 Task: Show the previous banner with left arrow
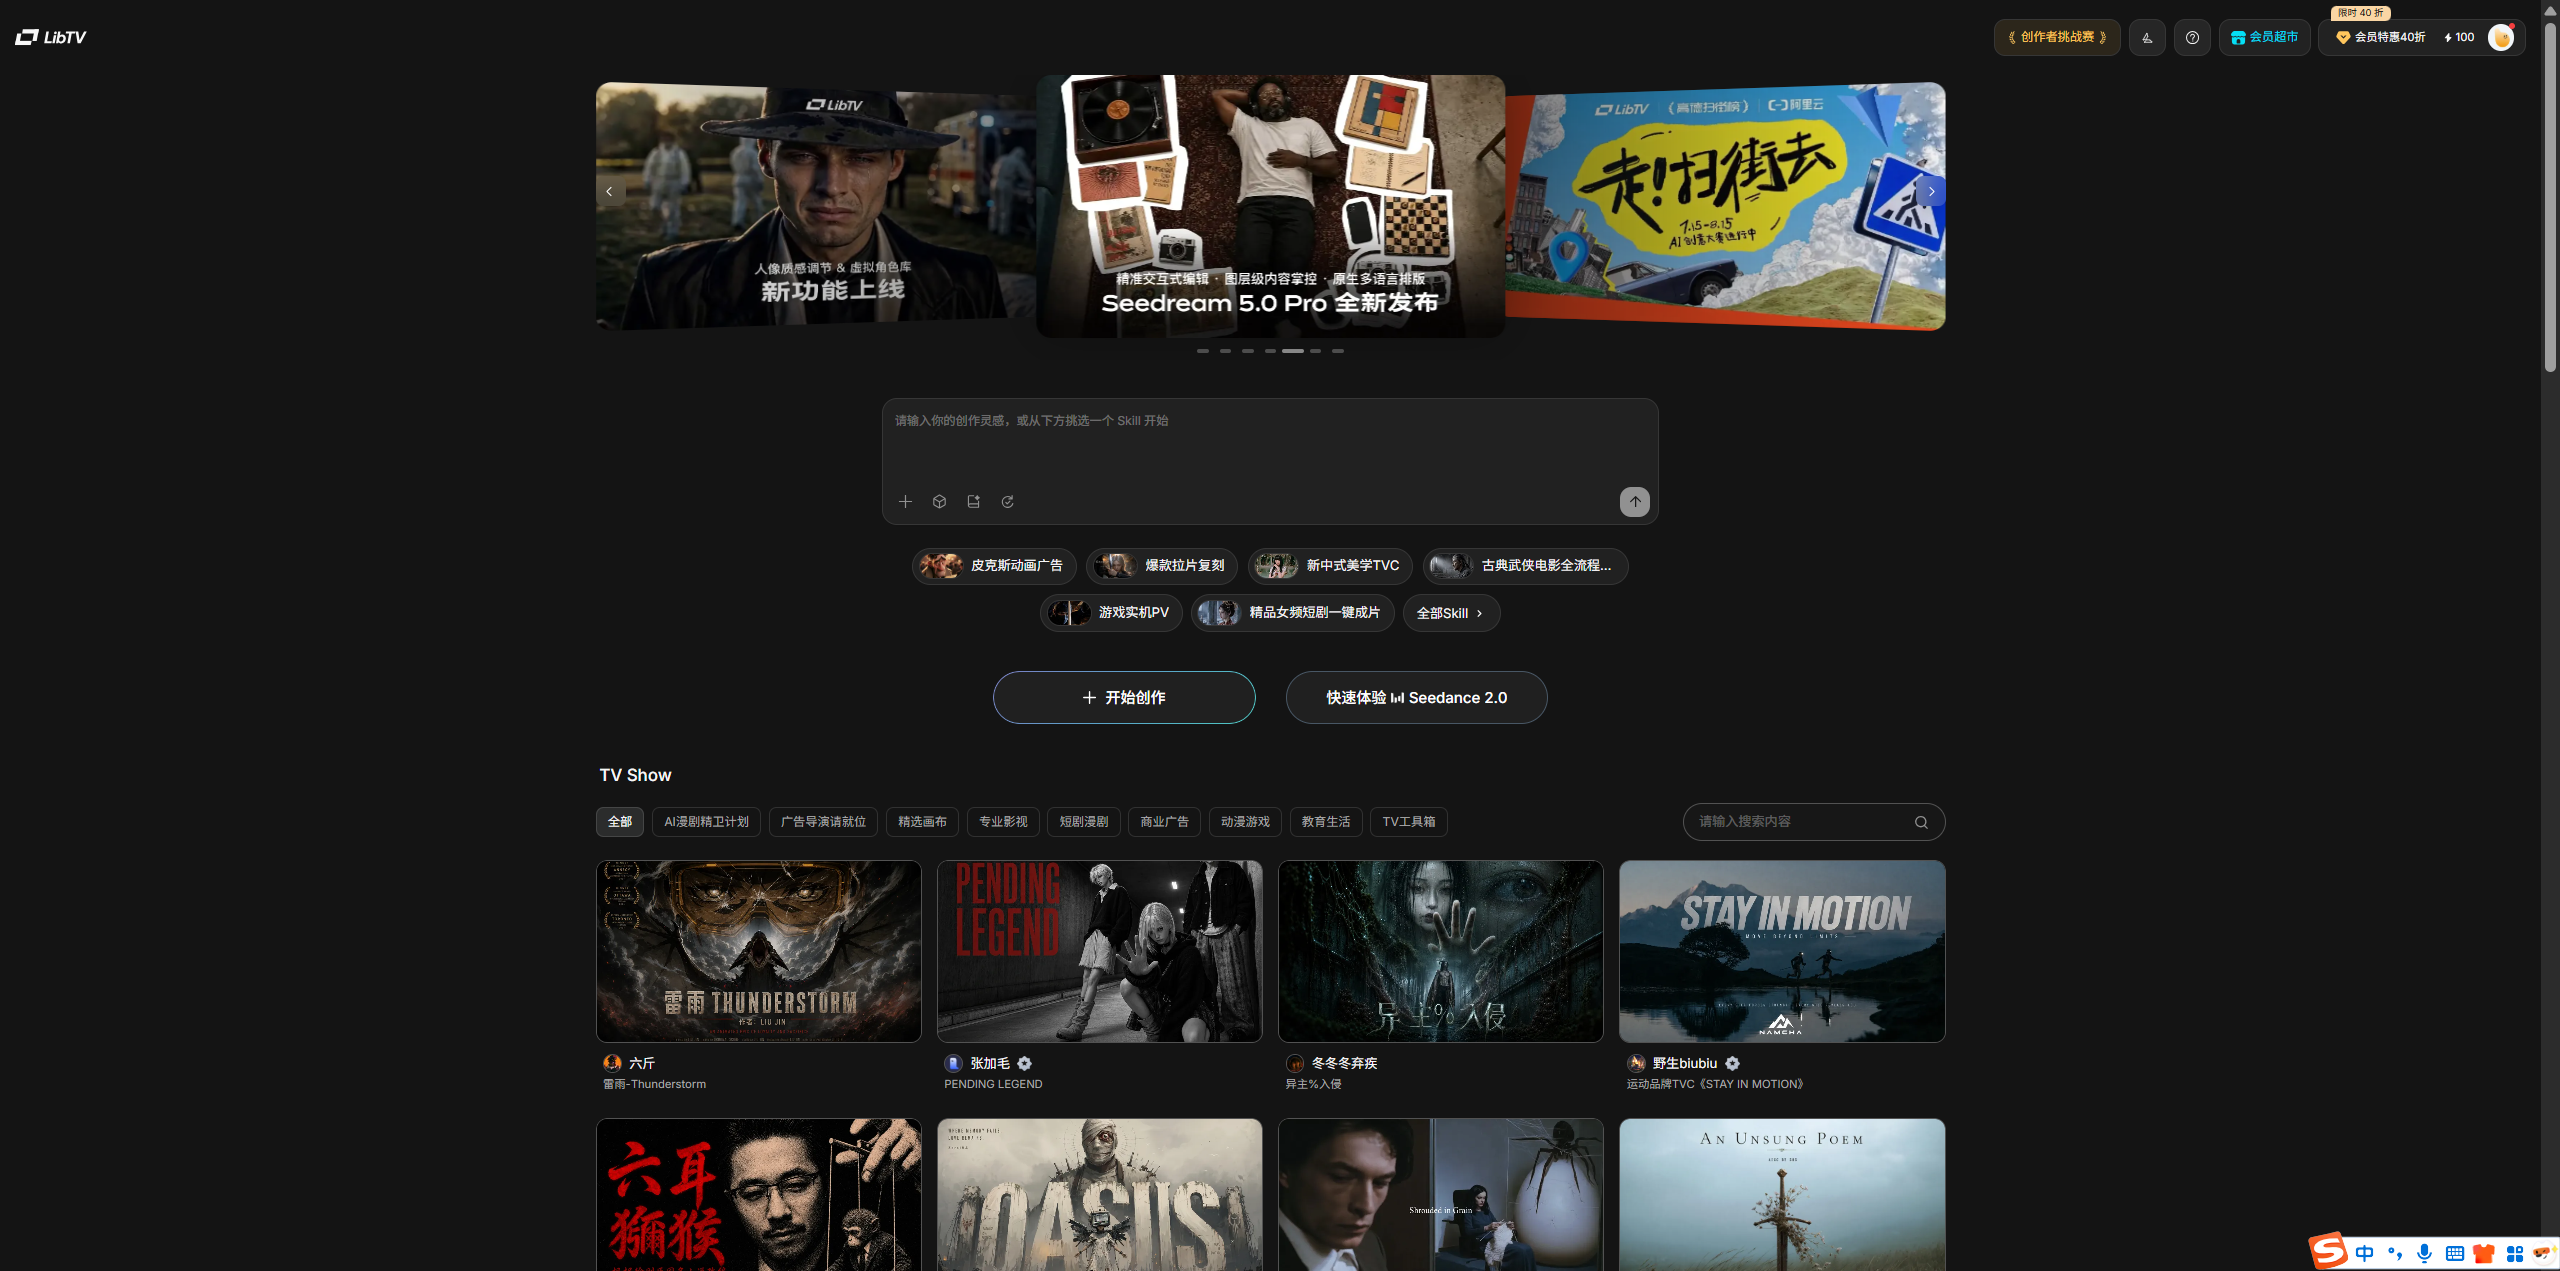[609, 191]
